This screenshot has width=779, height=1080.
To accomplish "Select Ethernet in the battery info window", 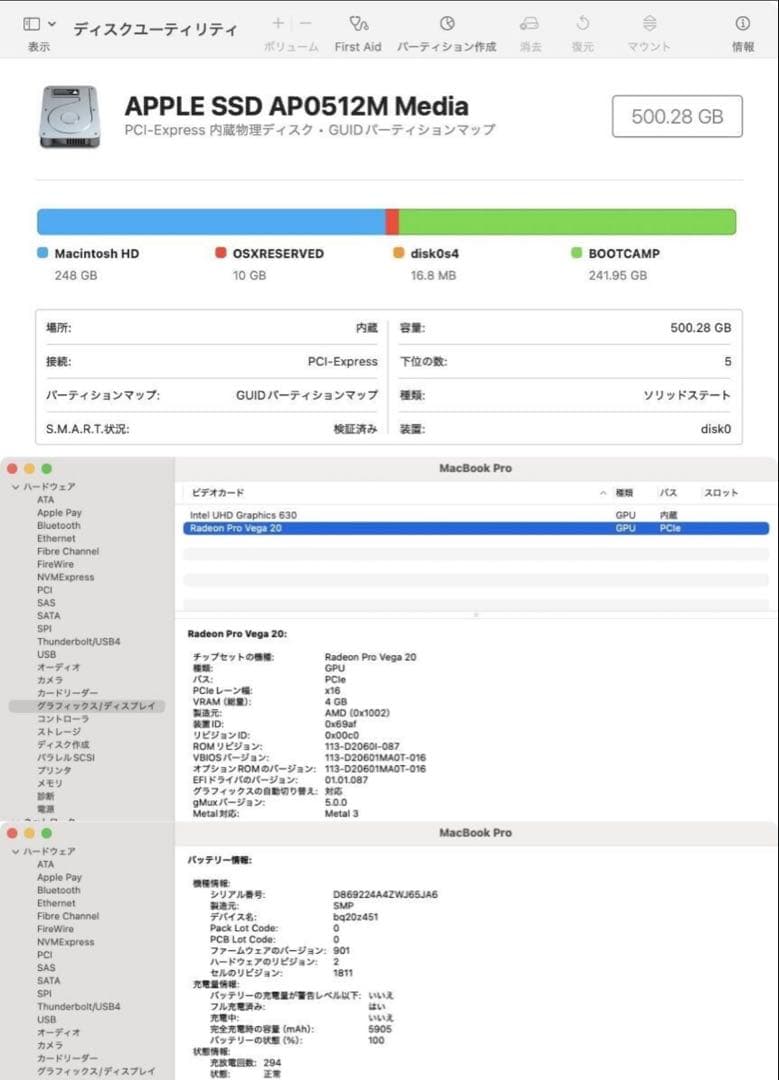I will pos(56,903).
